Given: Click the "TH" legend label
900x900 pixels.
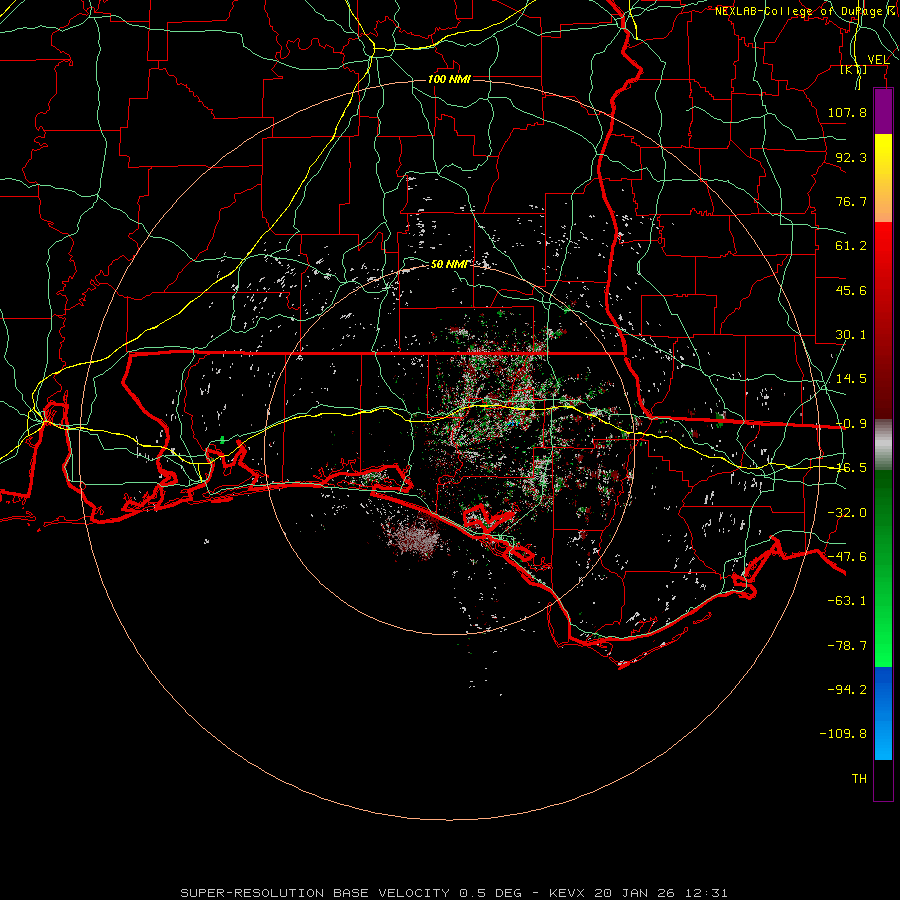Looking at the screenshot, I should tap(859, 779).
